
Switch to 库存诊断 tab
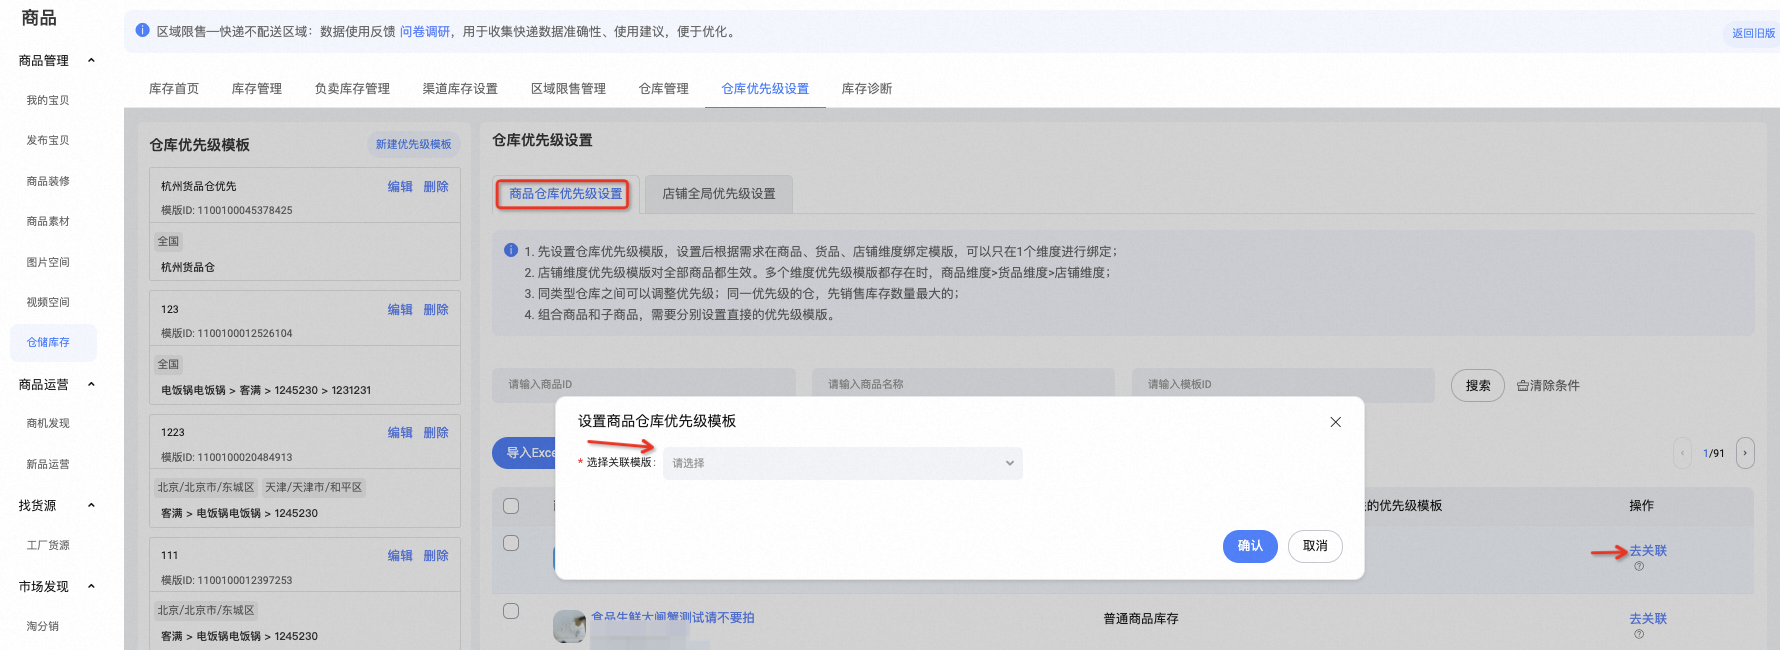coord(867,89)
